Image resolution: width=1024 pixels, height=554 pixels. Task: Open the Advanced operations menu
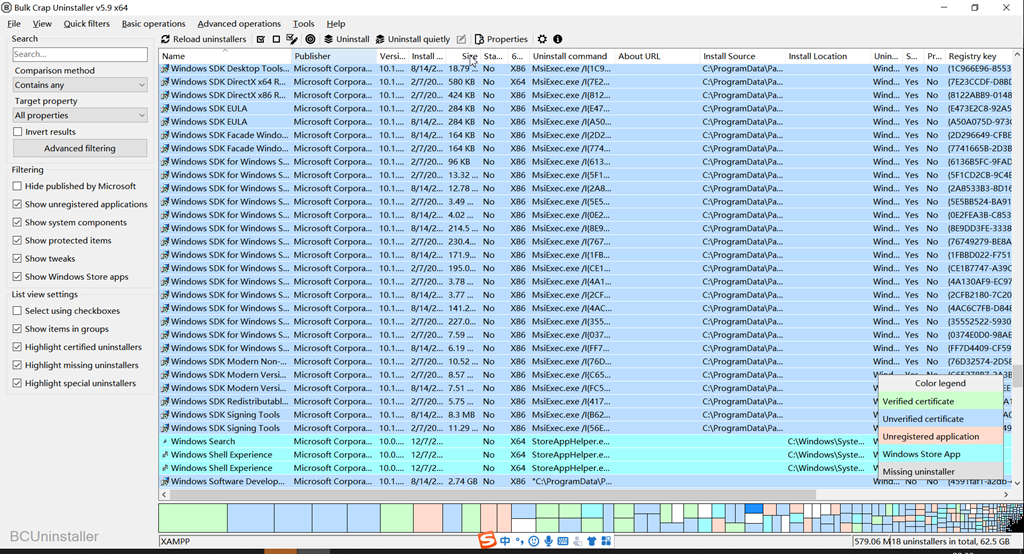click(x=239, y=24)
